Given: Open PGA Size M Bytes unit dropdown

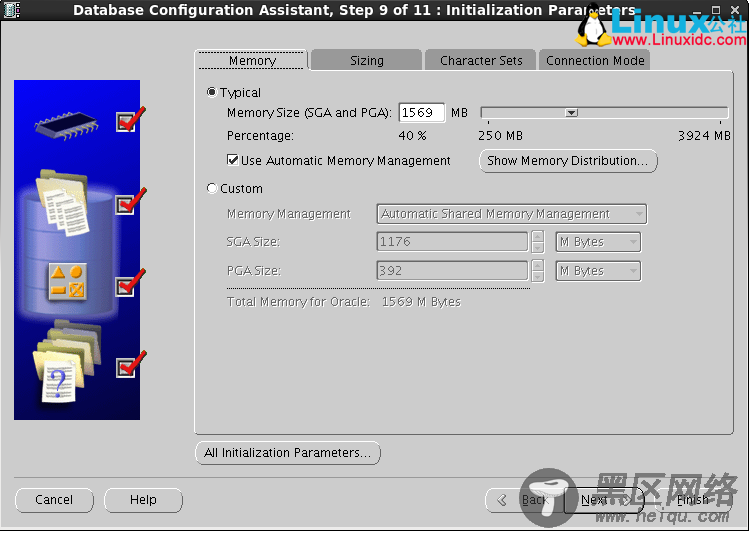Looking at the screenshot, I should 598,271.
